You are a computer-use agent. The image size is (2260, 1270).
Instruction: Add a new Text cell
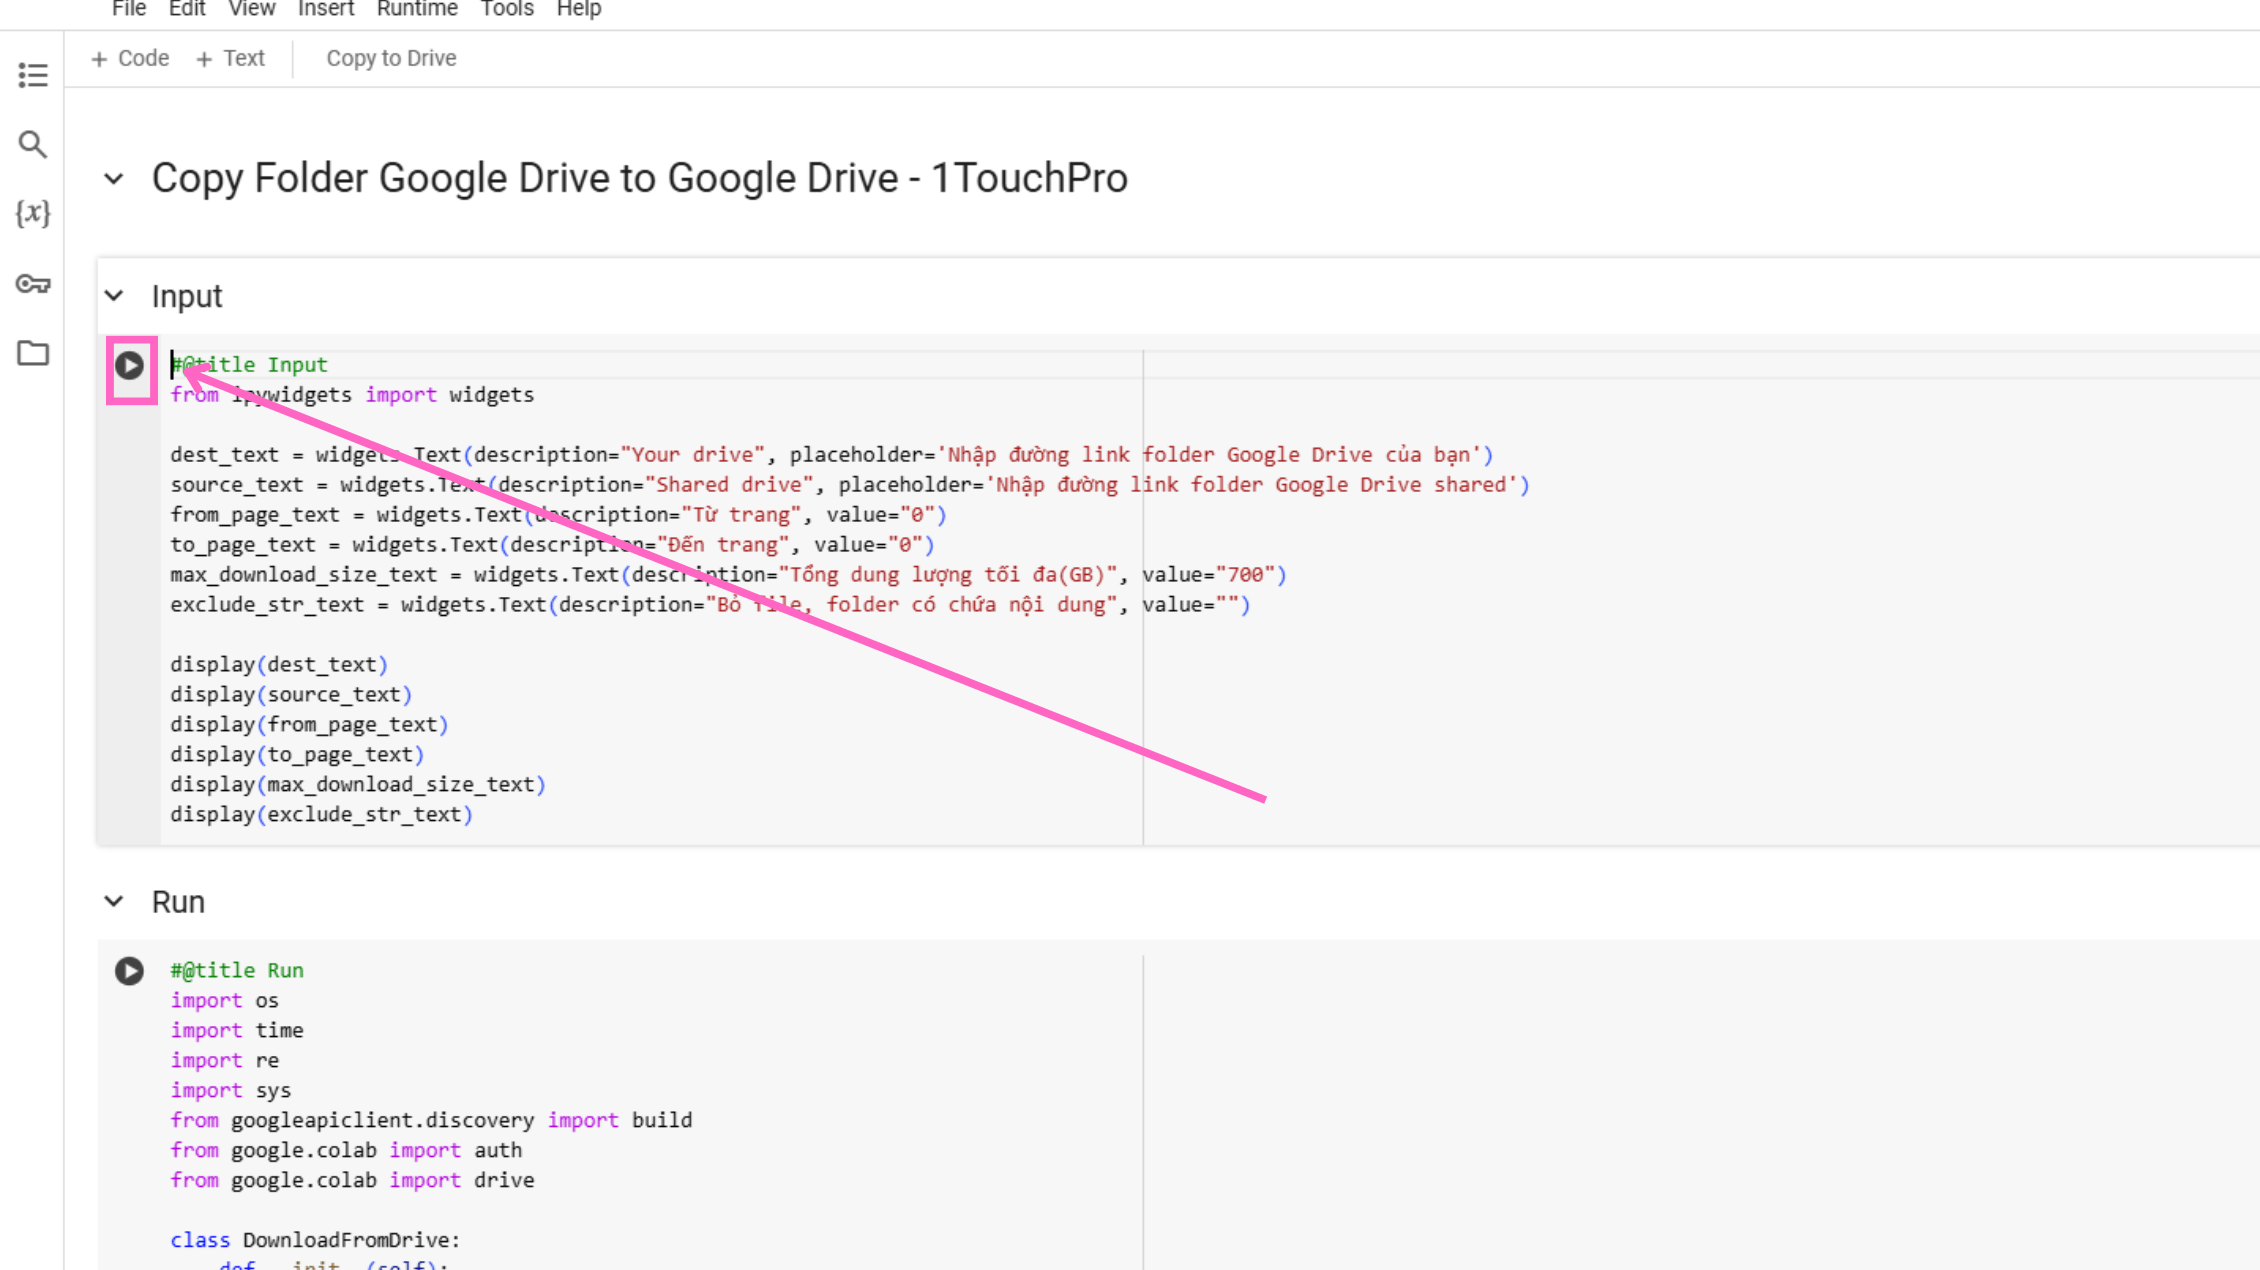click(x=231, y=59)
